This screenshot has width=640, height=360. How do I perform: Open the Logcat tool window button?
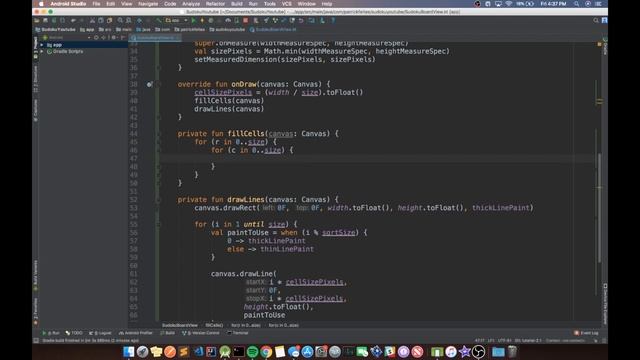pyautogui.click(x=100, y=333)
